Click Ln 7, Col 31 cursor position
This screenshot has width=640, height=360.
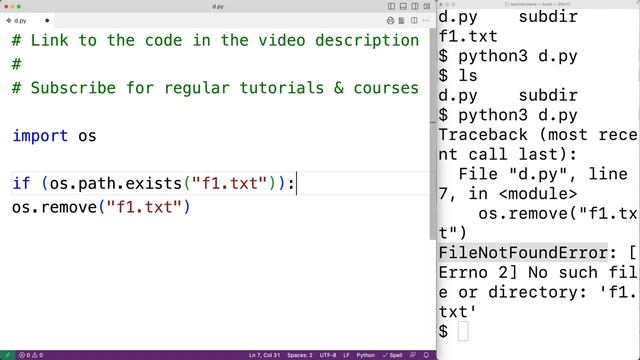264,355
